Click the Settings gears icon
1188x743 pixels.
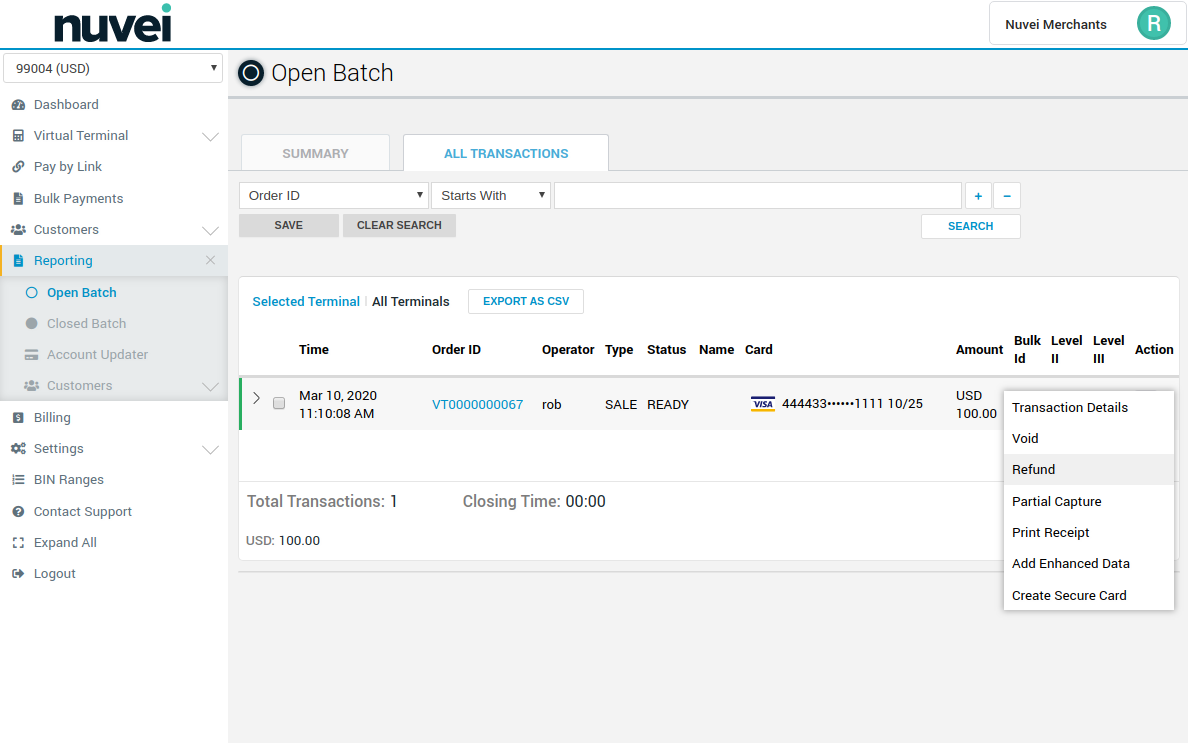tap(18, 448)
